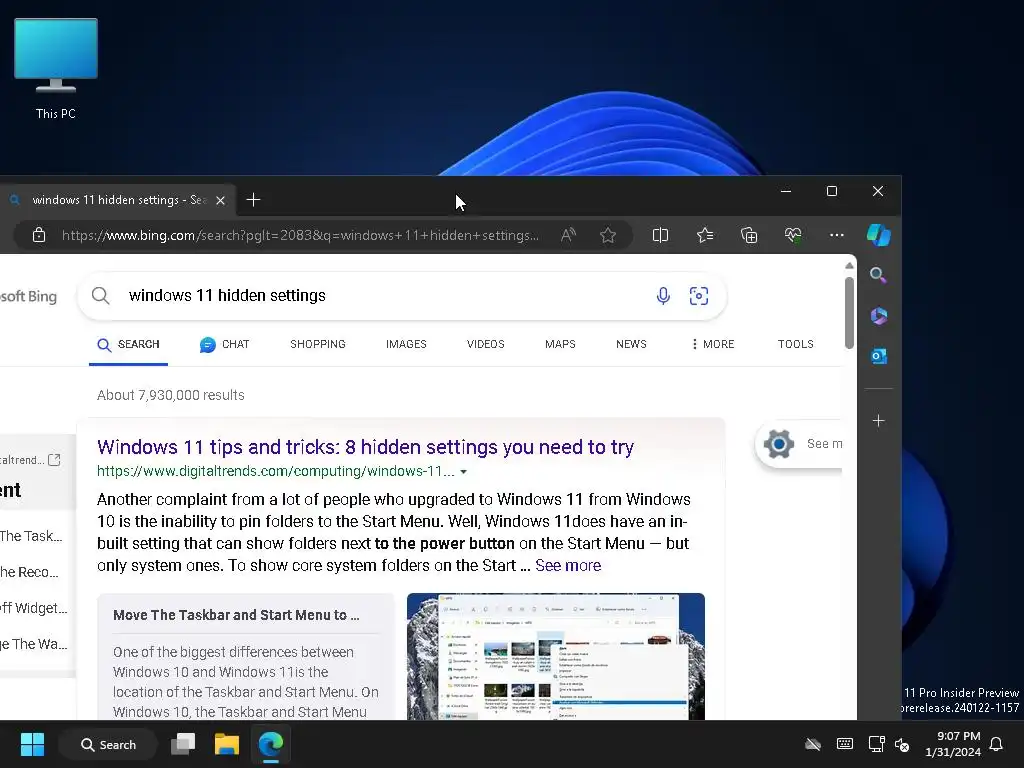
Task: Open Microsoft 365 sidebar app
Action: pyautogui.click(x=878, y=316)
